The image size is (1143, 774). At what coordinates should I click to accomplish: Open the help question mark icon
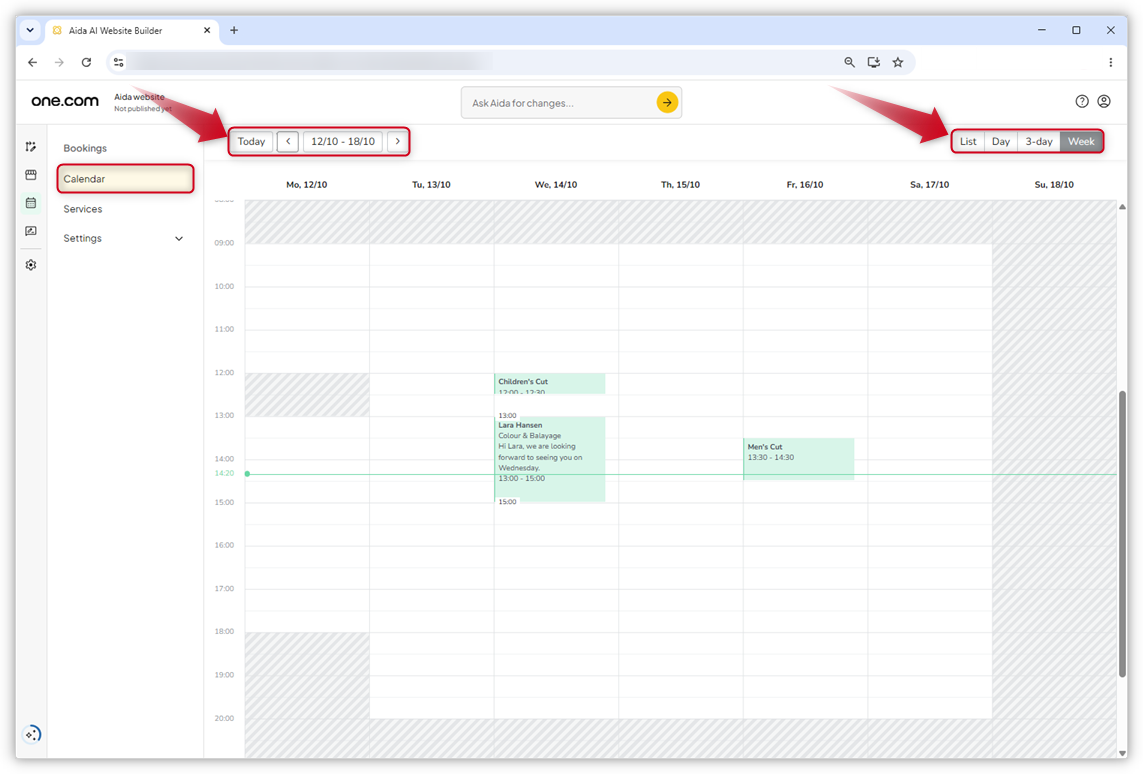coord(1082,101)
